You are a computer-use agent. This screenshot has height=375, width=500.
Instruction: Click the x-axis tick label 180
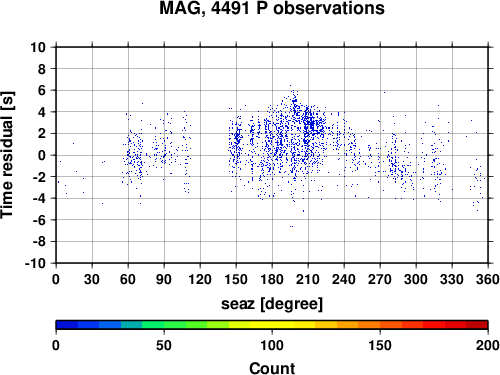point(272,279)
